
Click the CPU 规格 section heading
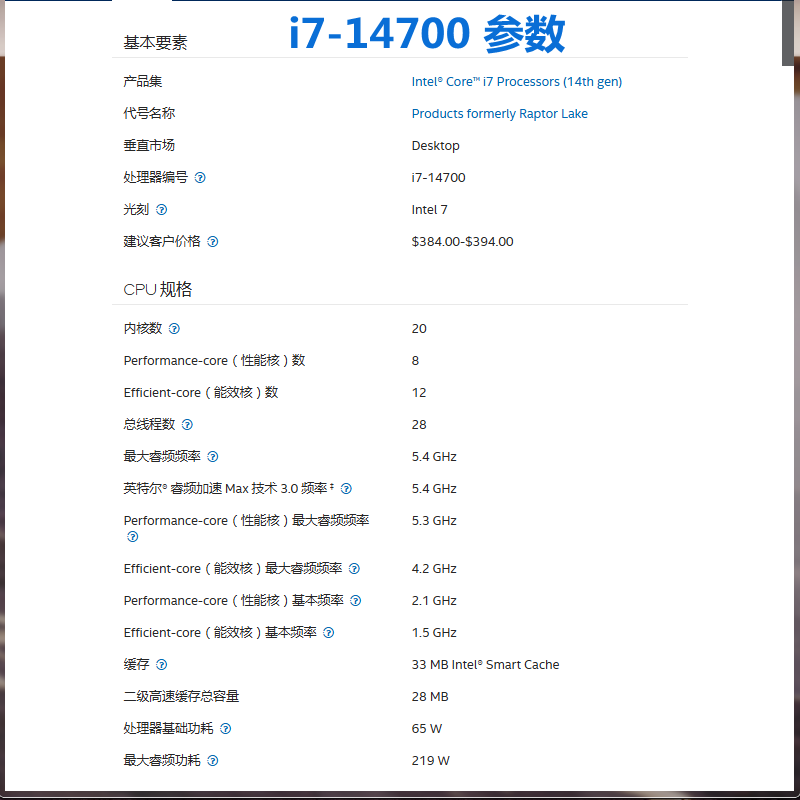(158, 289)
